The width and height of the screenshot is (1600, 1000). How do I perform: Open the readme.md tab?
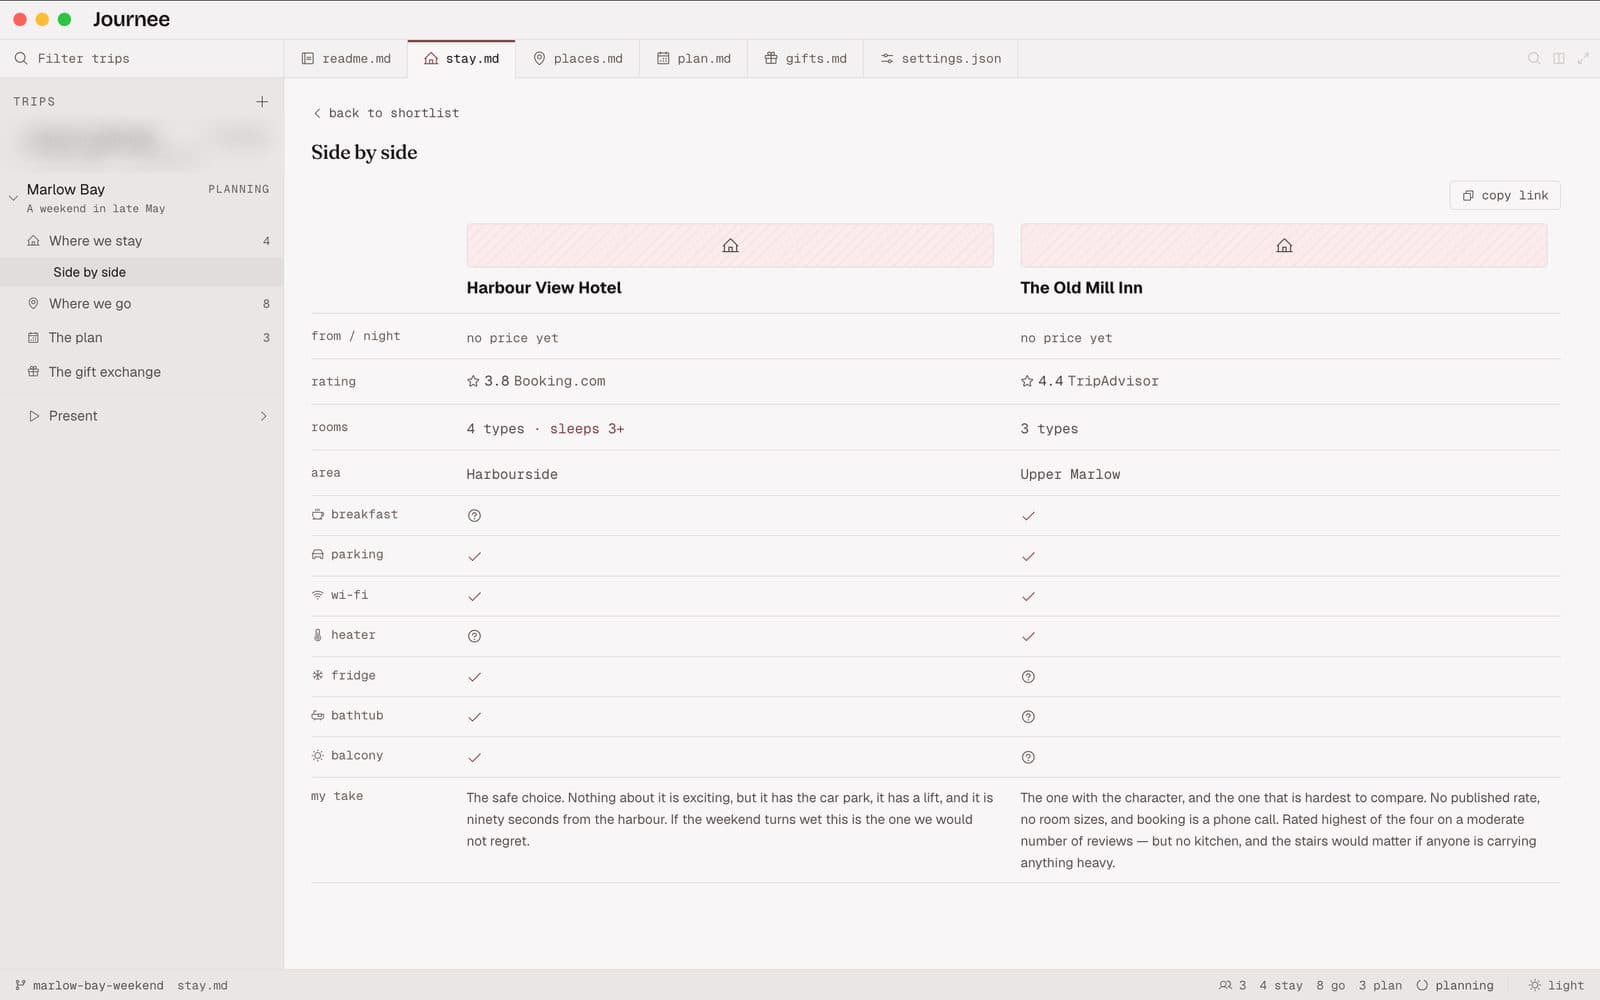346,58
